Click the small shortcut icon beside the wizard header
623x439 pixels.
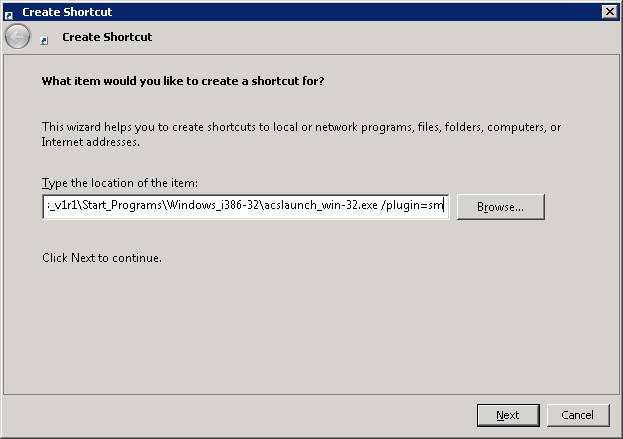[43, 40]
